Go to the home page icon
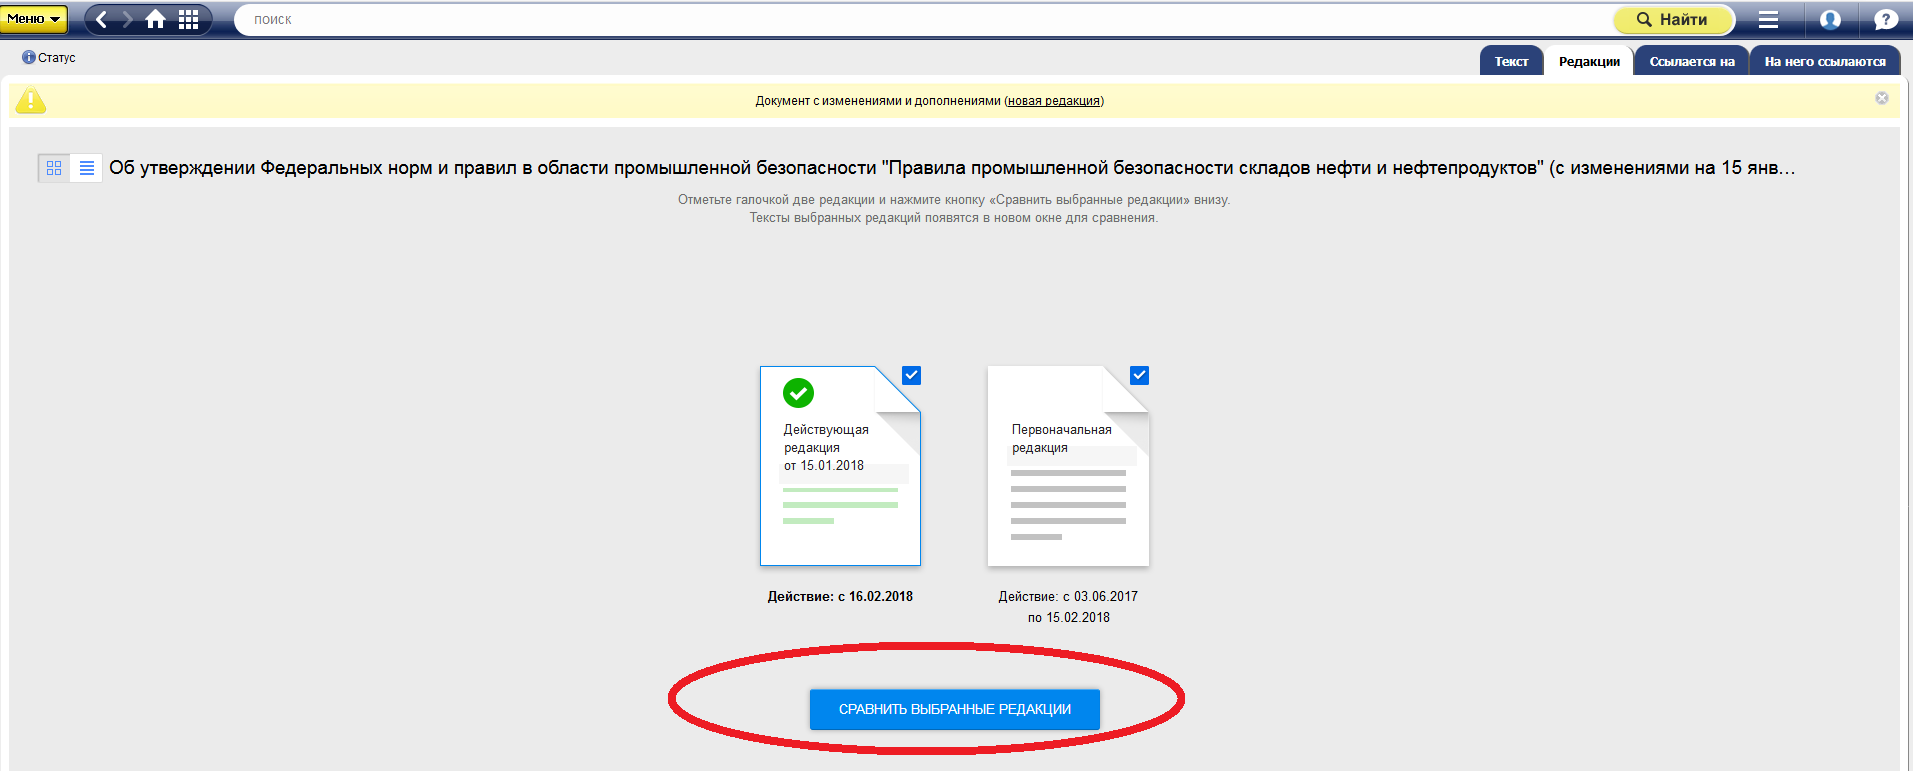Screen dimensions: 1913x771 pyautogui.click(x=156, y=19)
